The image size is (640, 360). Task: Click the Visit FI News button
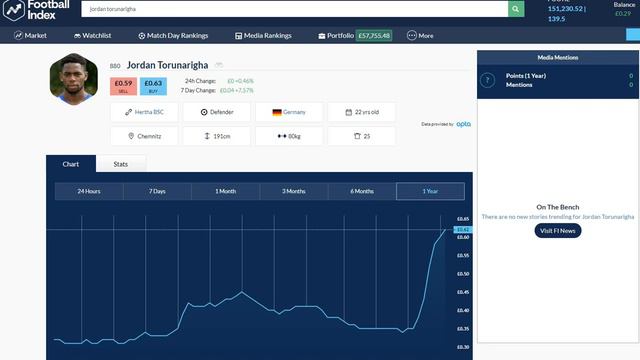point(558,231)
